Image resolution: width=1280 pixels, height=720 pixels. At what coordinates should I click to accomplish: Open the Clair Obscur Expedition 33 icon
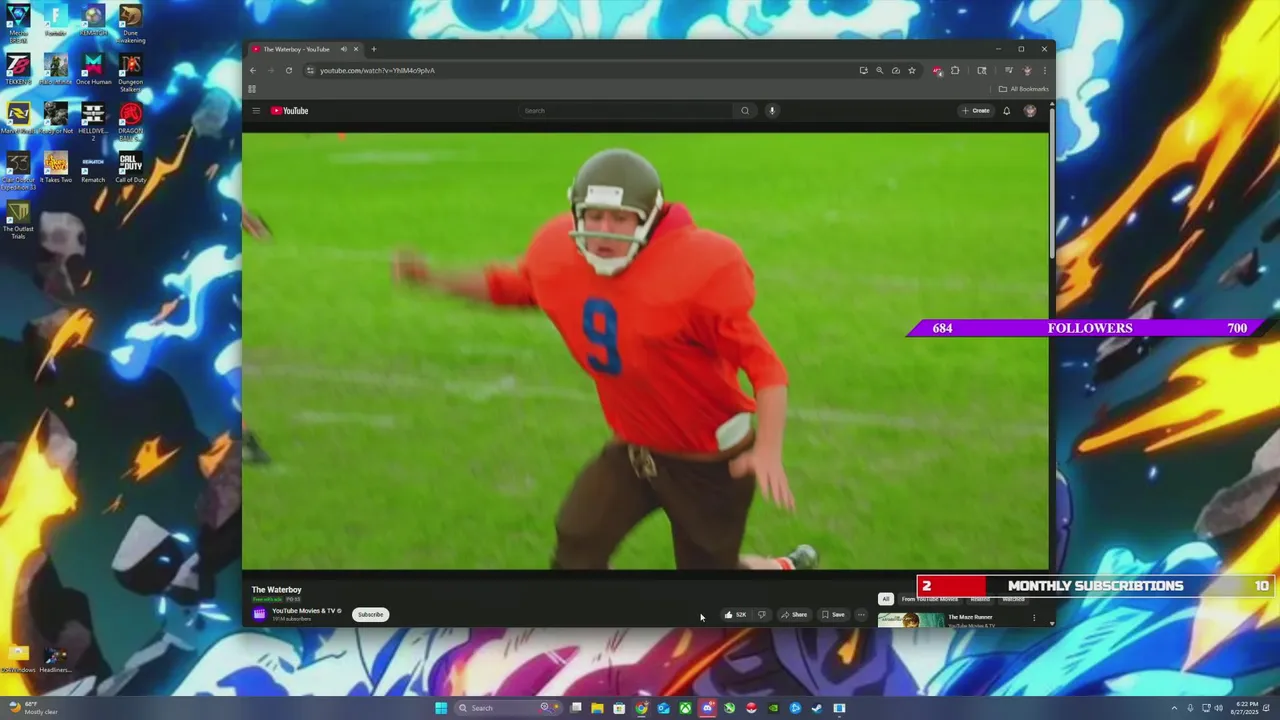tap(18, 170)
